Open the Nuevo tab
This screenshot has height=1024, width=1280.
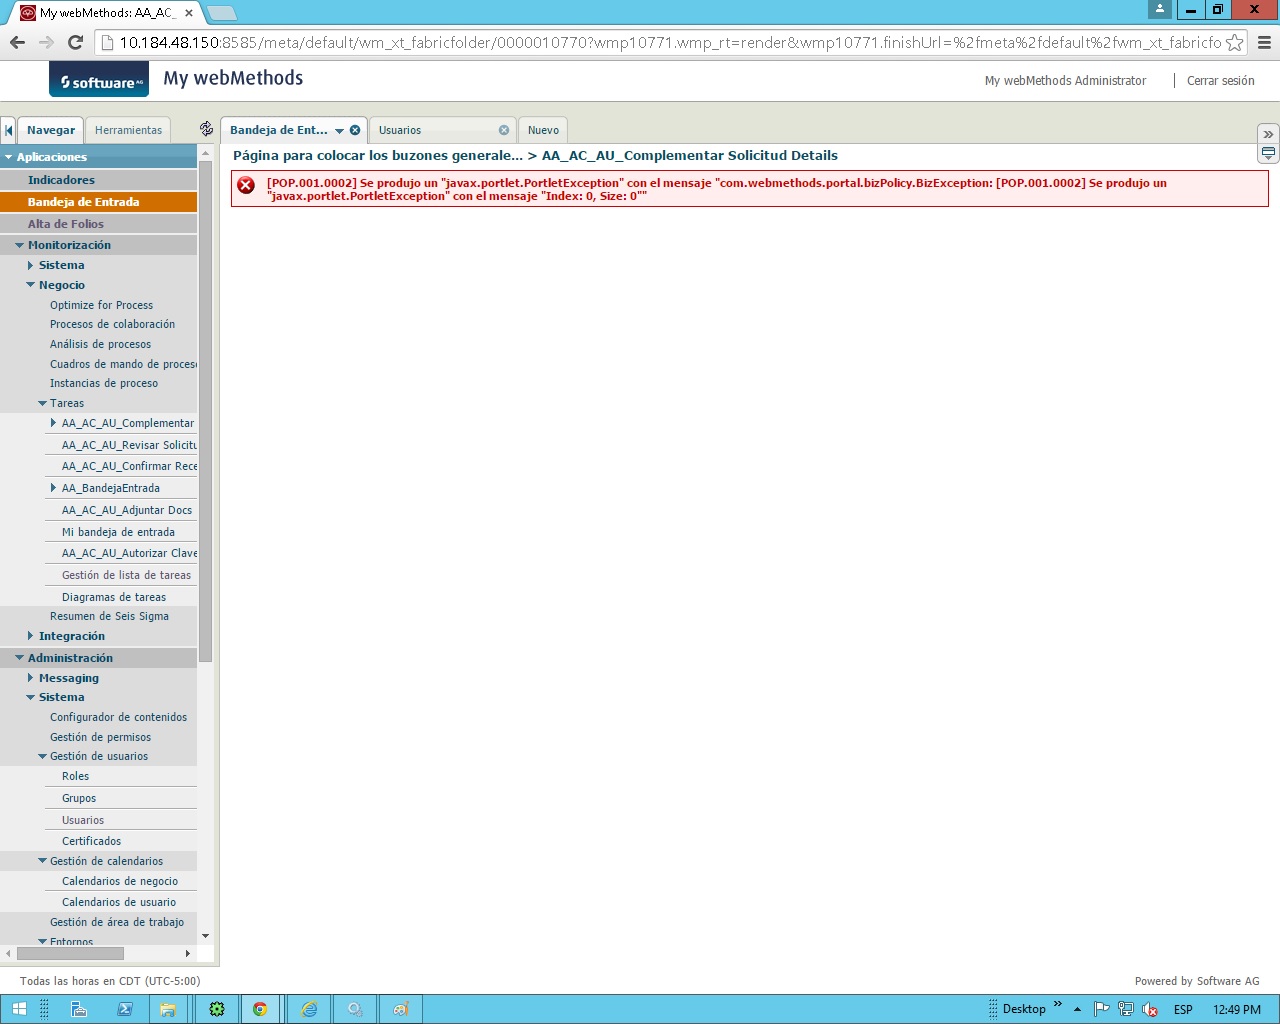pos(543,130)
